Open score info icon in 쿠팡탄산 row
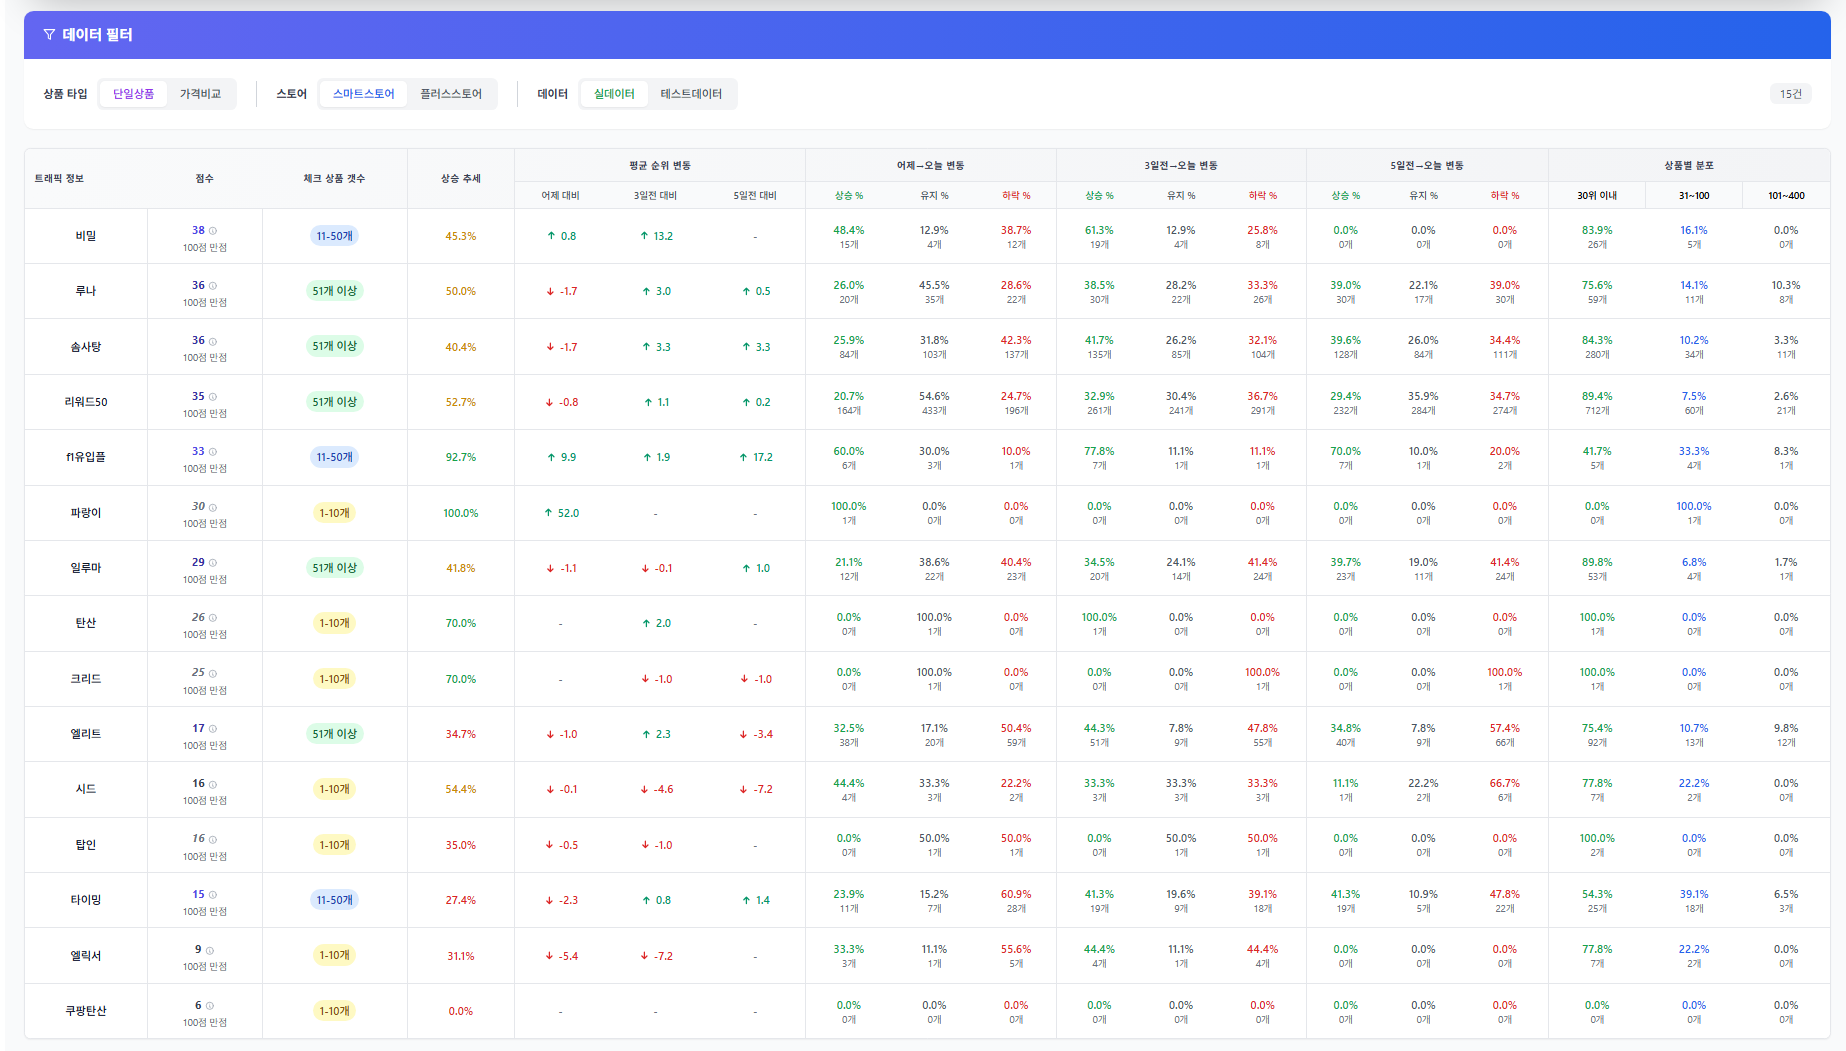This screenshot has width=1846, height=1051. [210, 1006]
